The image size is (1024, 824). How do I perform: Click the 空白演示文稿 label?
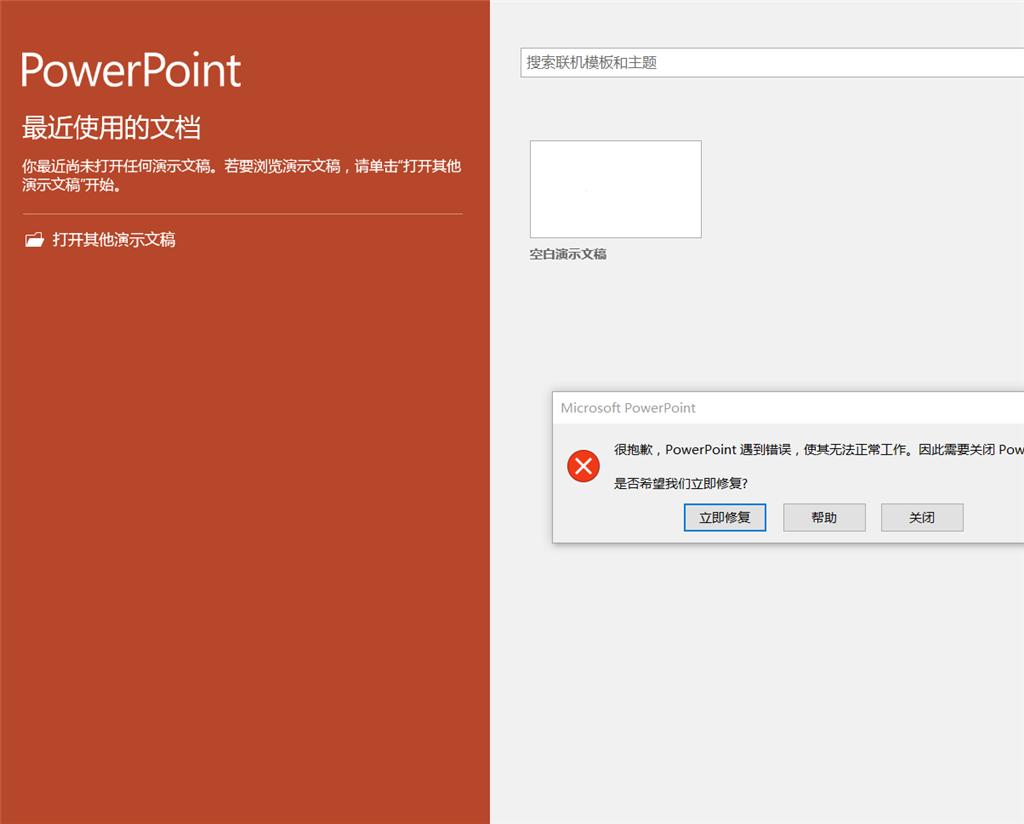pos(568,254)
